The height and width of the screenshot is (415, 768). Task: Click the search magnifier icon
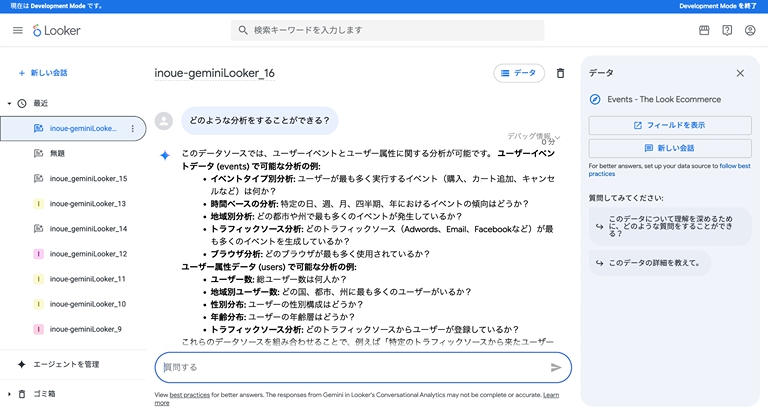tap(243, 30)
